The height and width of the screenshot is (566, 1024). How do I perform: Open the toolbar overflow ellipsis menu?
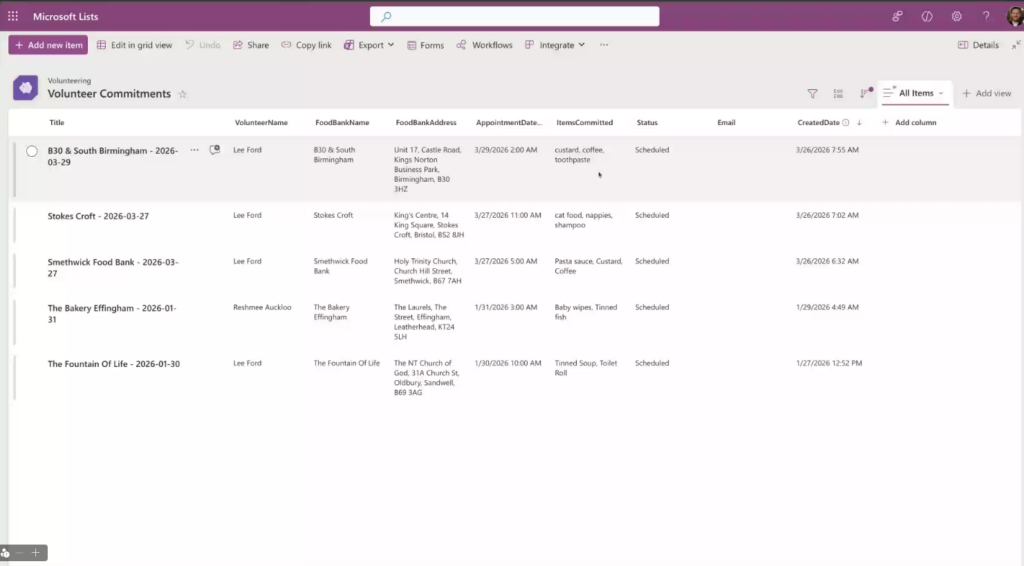click(x=605, y=45)
